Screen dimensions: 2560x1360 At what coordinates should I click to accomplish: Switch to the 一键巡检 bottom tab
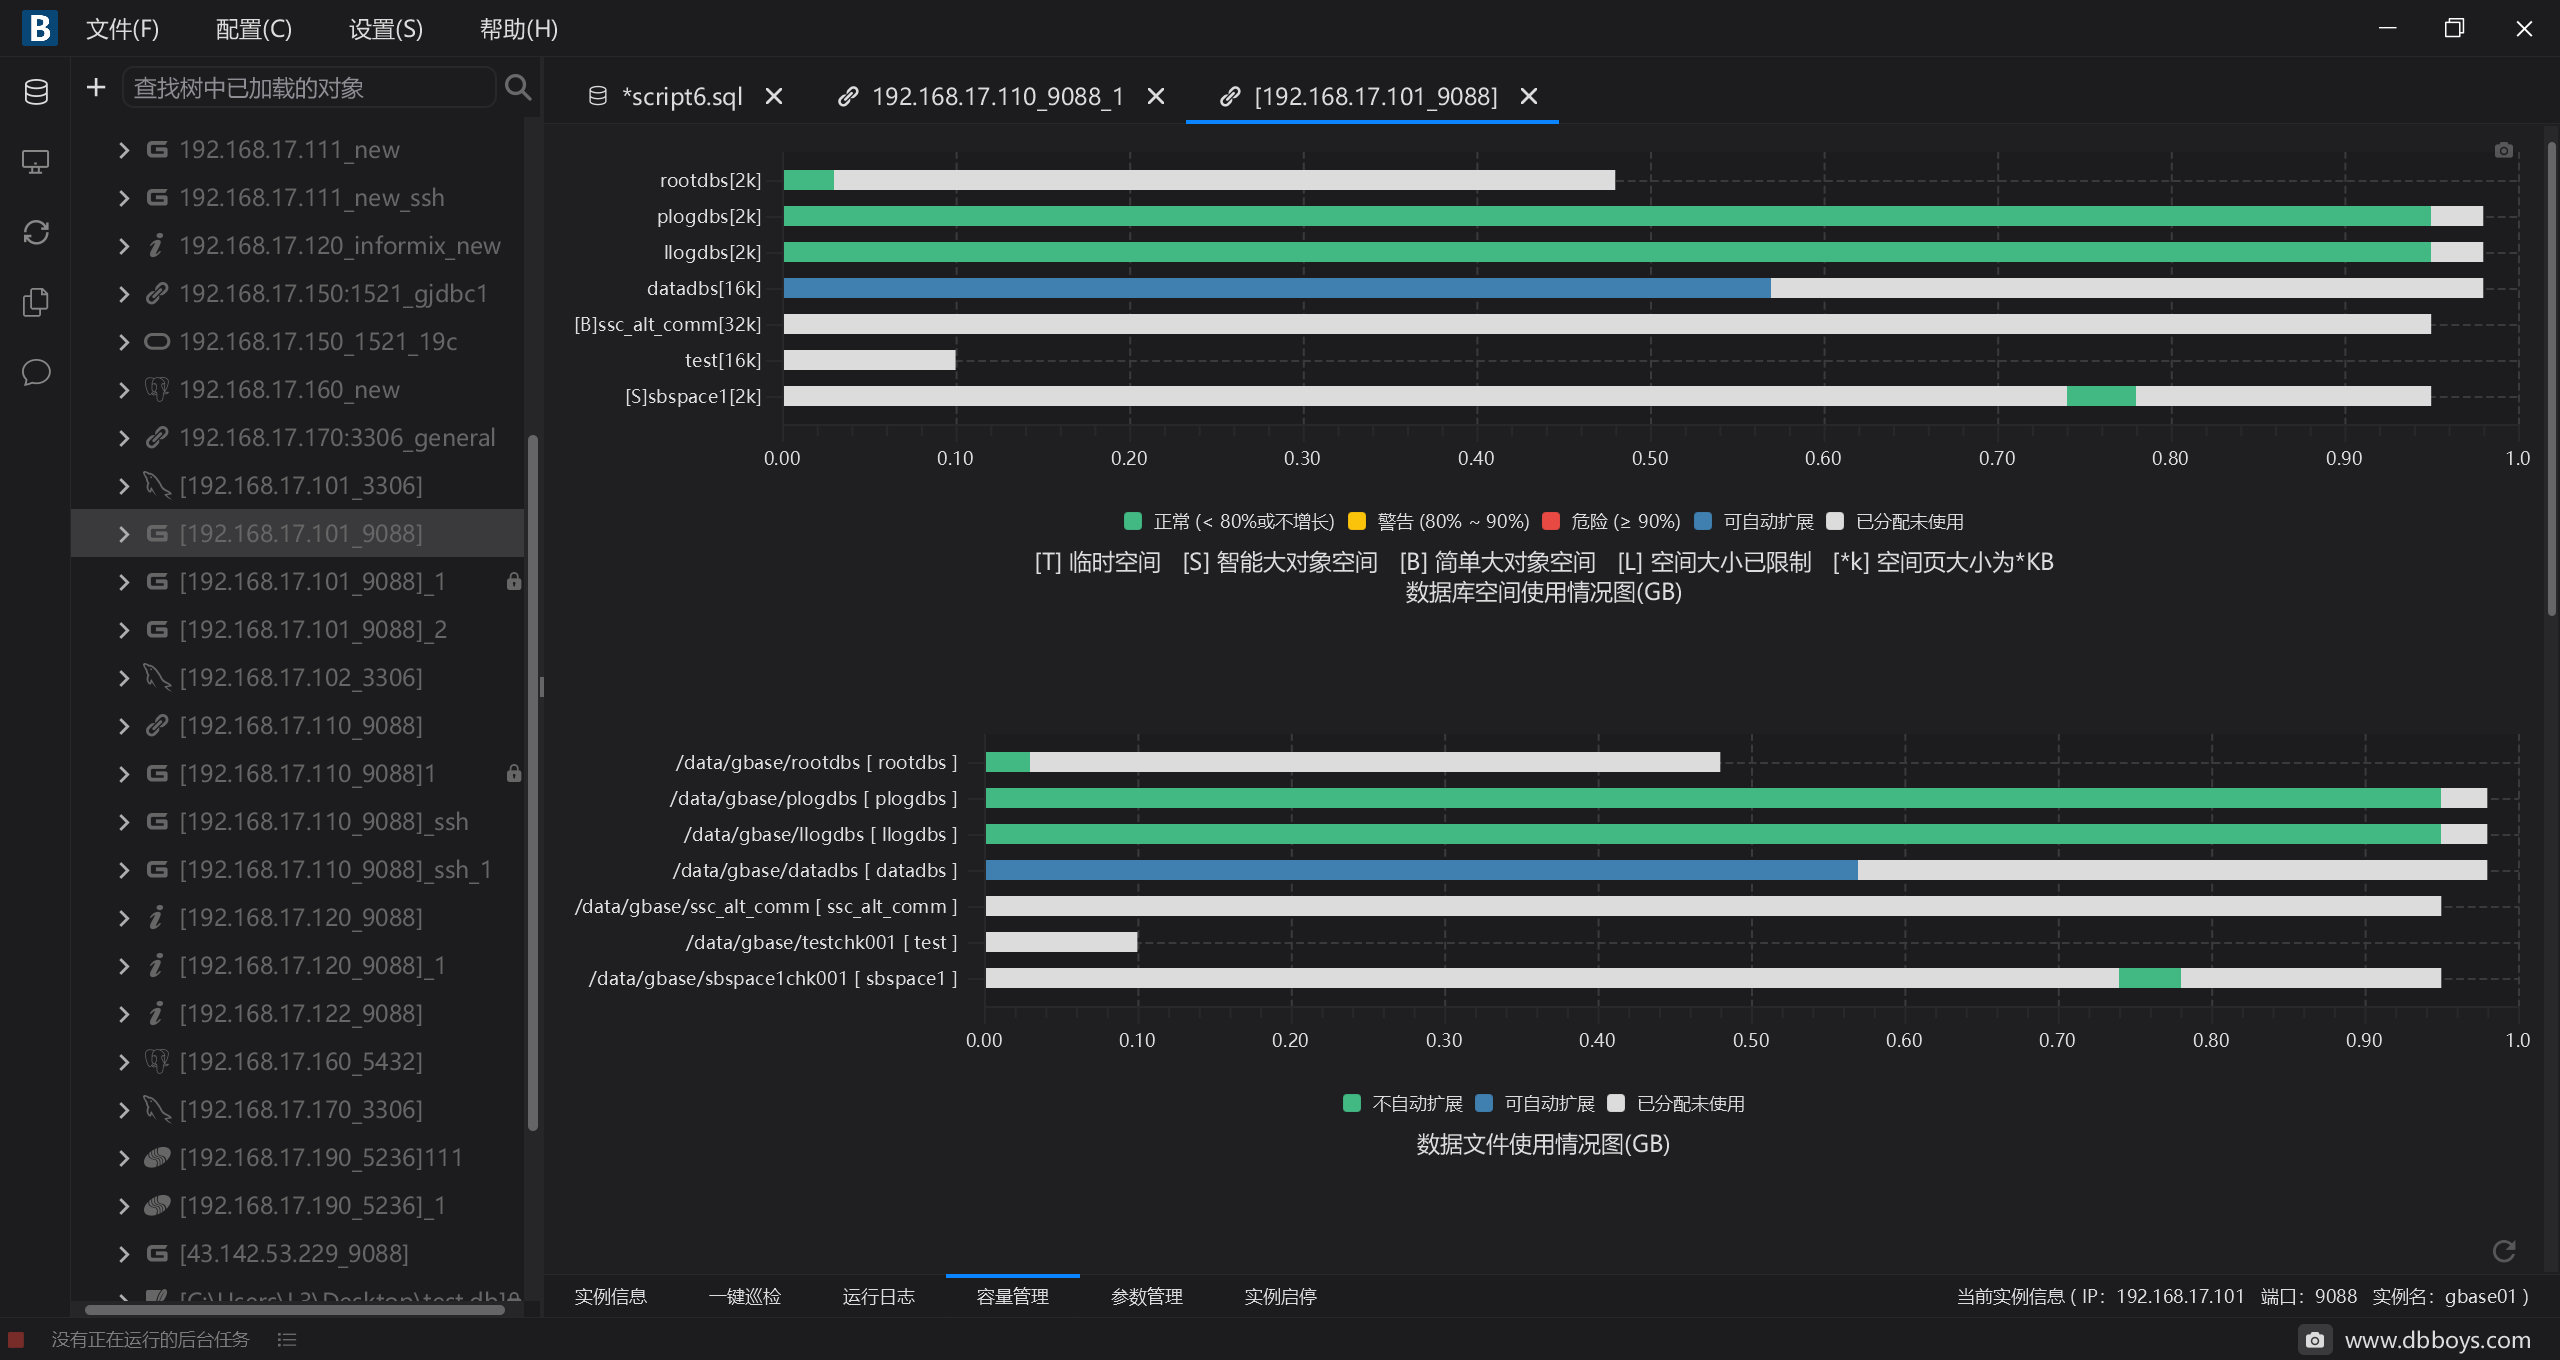pos(745,1296)
